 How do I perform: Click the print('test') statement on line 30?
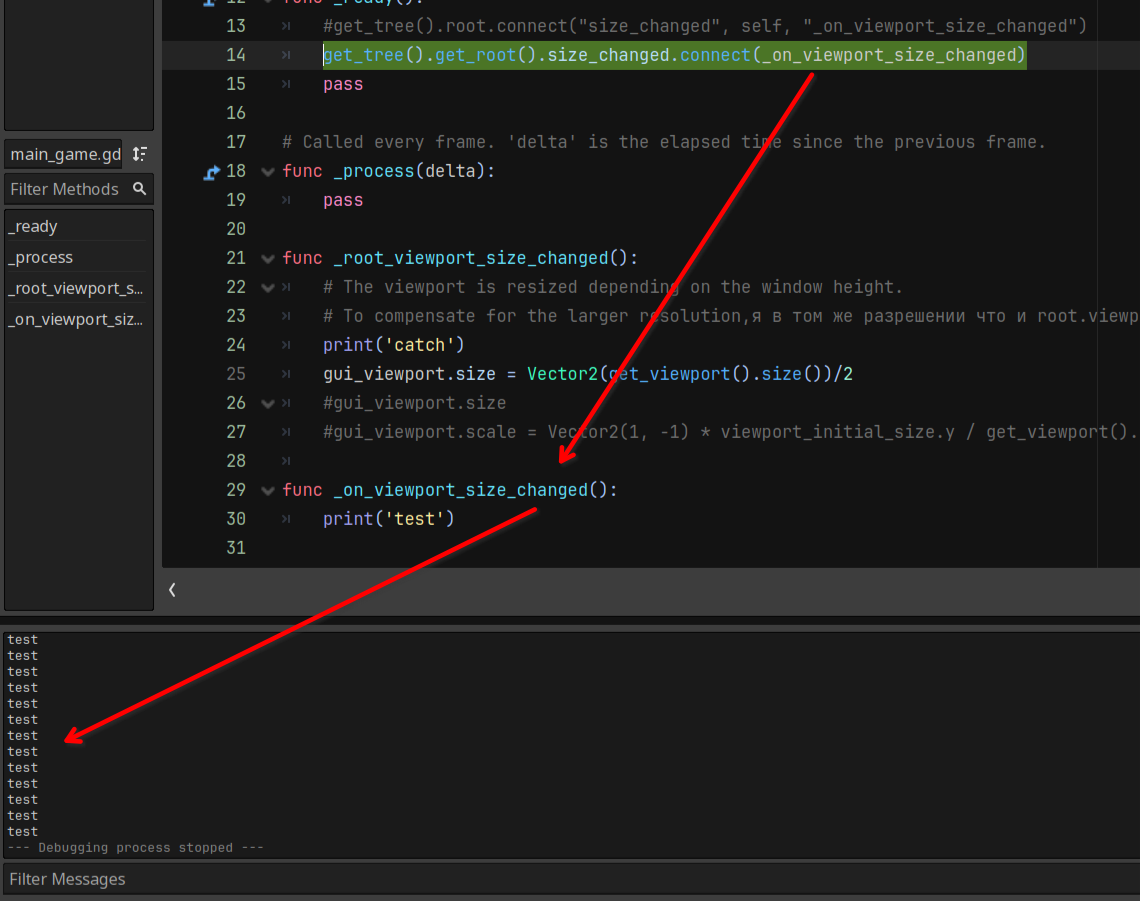pyautogui.click(x=388, y=519)
